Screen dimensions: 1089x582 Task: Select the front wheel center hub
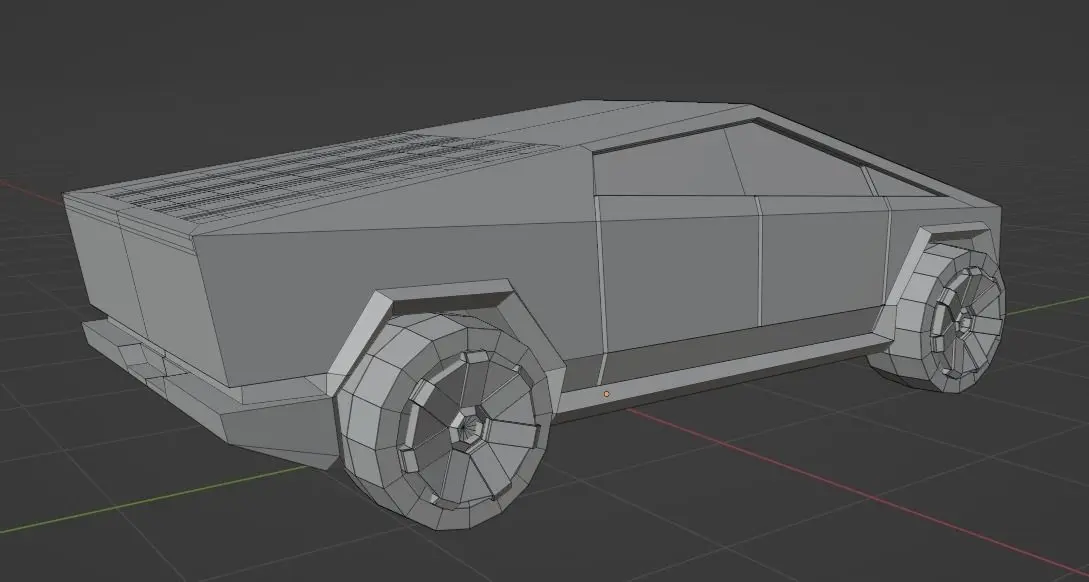click(x=964, y=322)
